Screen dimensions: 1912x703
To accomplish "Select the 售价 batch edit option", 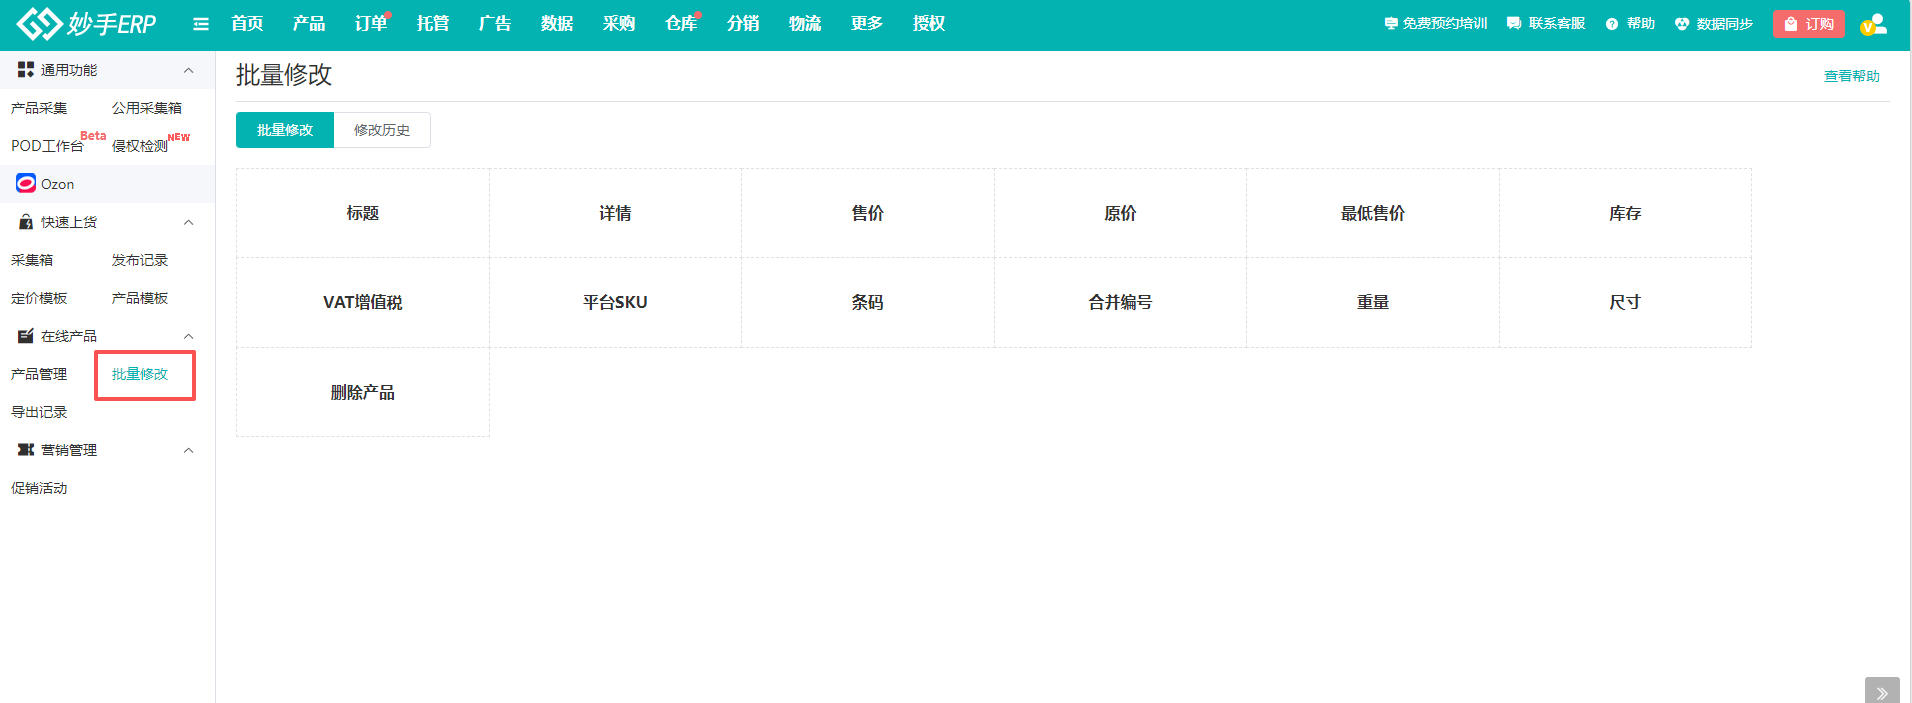I will (x=868, y=213).
